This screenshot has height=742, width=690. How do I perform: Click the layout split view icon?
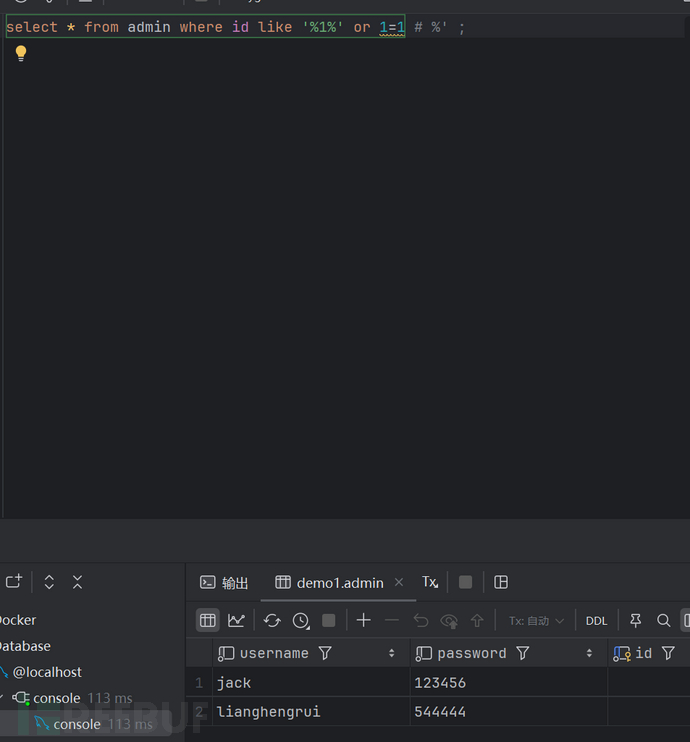click(x=501, y=582)
